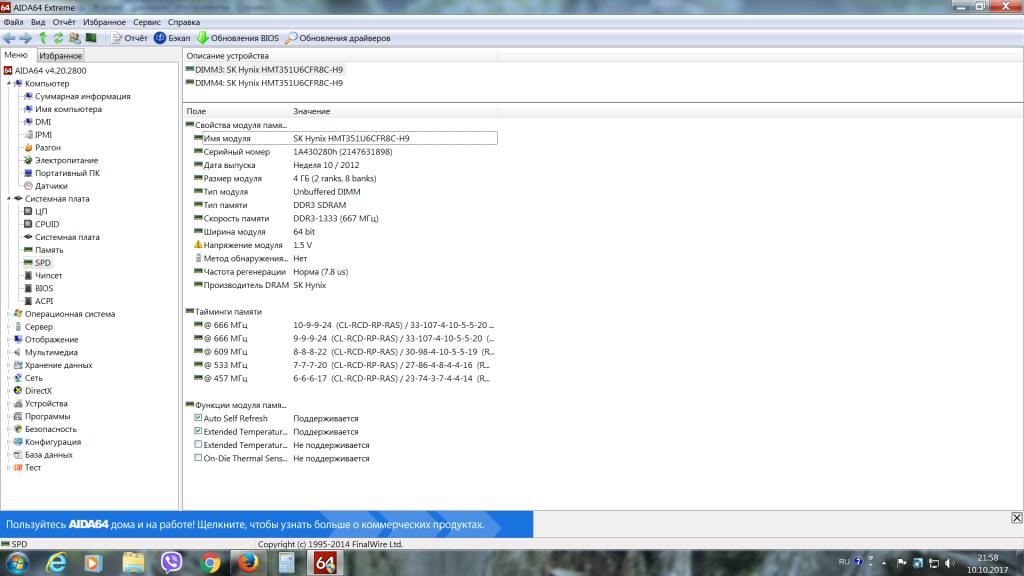Screen dimensions: 1024x576
Task: Toggle the Auto Self Refresh checkbox
Action: [198, 419]
